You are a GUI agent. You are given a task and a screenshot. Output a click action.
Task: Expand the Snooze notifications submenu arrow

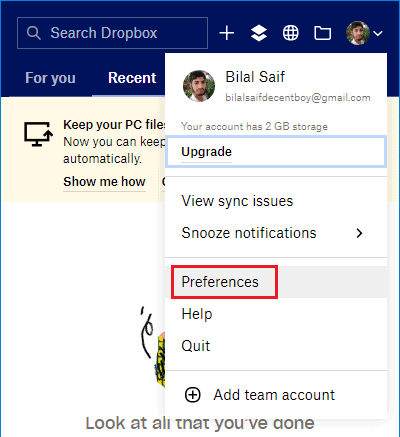point(359,233)
